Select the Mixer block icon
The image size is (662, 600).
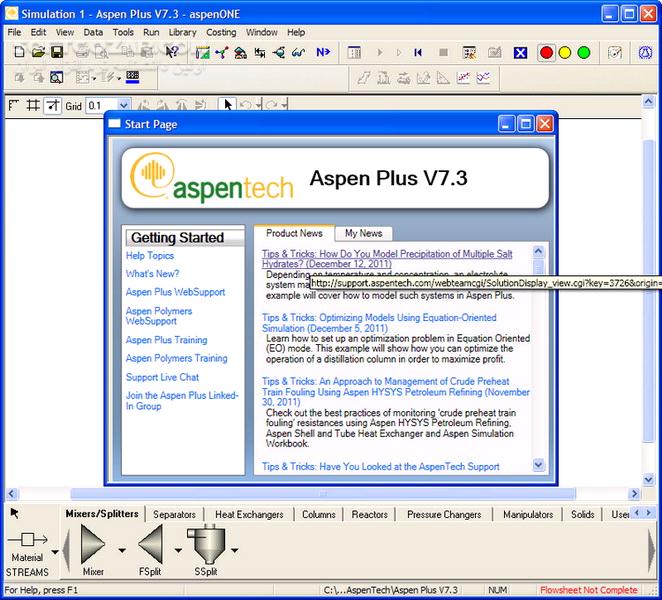(92, 543)
